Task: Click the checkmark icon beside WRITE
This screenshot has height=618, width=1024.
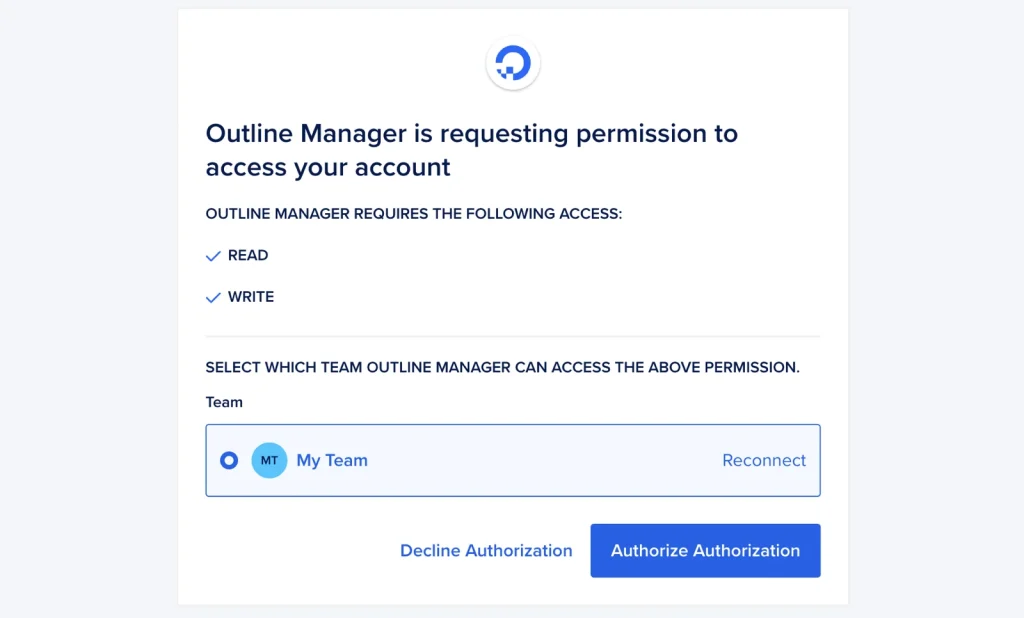Action: 212,298
